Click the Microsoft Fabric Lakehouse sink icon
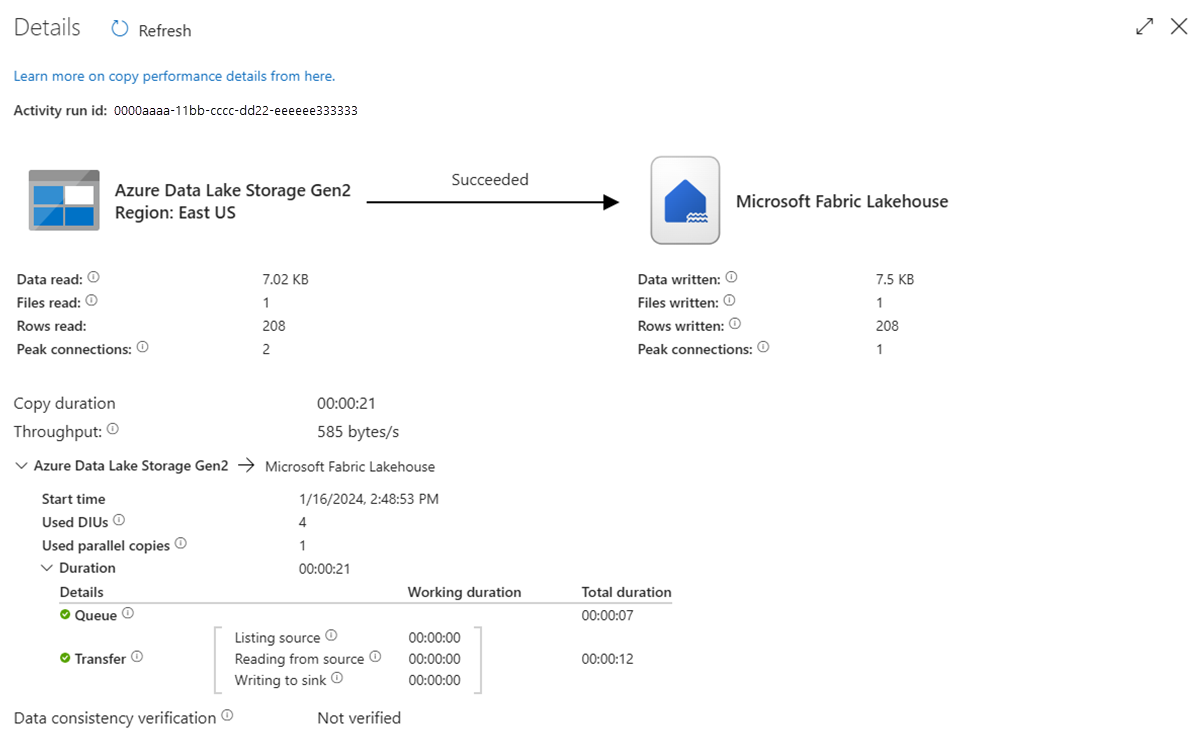 (684, 200)
